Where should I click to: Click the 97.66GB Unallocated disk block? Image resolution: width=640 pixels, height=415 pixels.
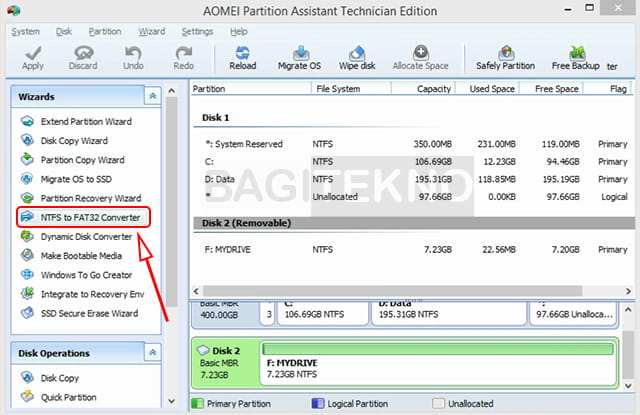574,313
